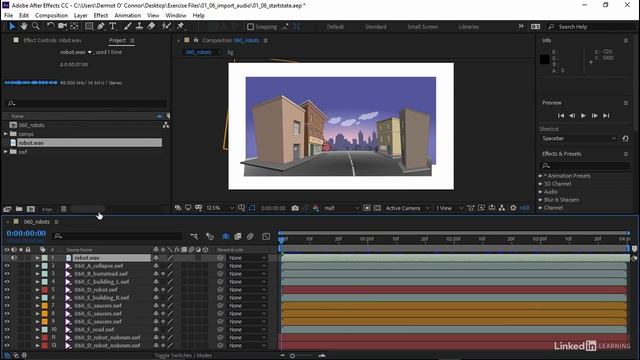640x360 pixels.
Task: Switch to the Standard workspace
Action: coord(376,27)
